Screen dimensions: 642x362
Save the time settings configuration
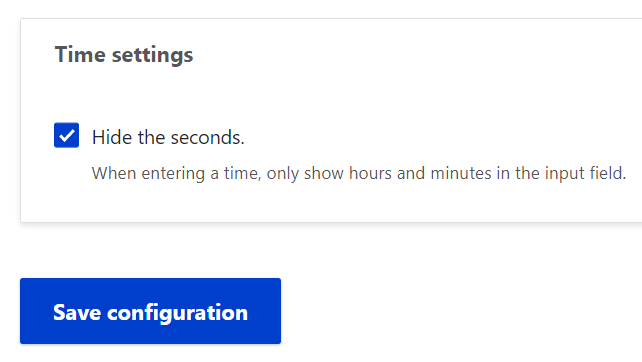150,311
